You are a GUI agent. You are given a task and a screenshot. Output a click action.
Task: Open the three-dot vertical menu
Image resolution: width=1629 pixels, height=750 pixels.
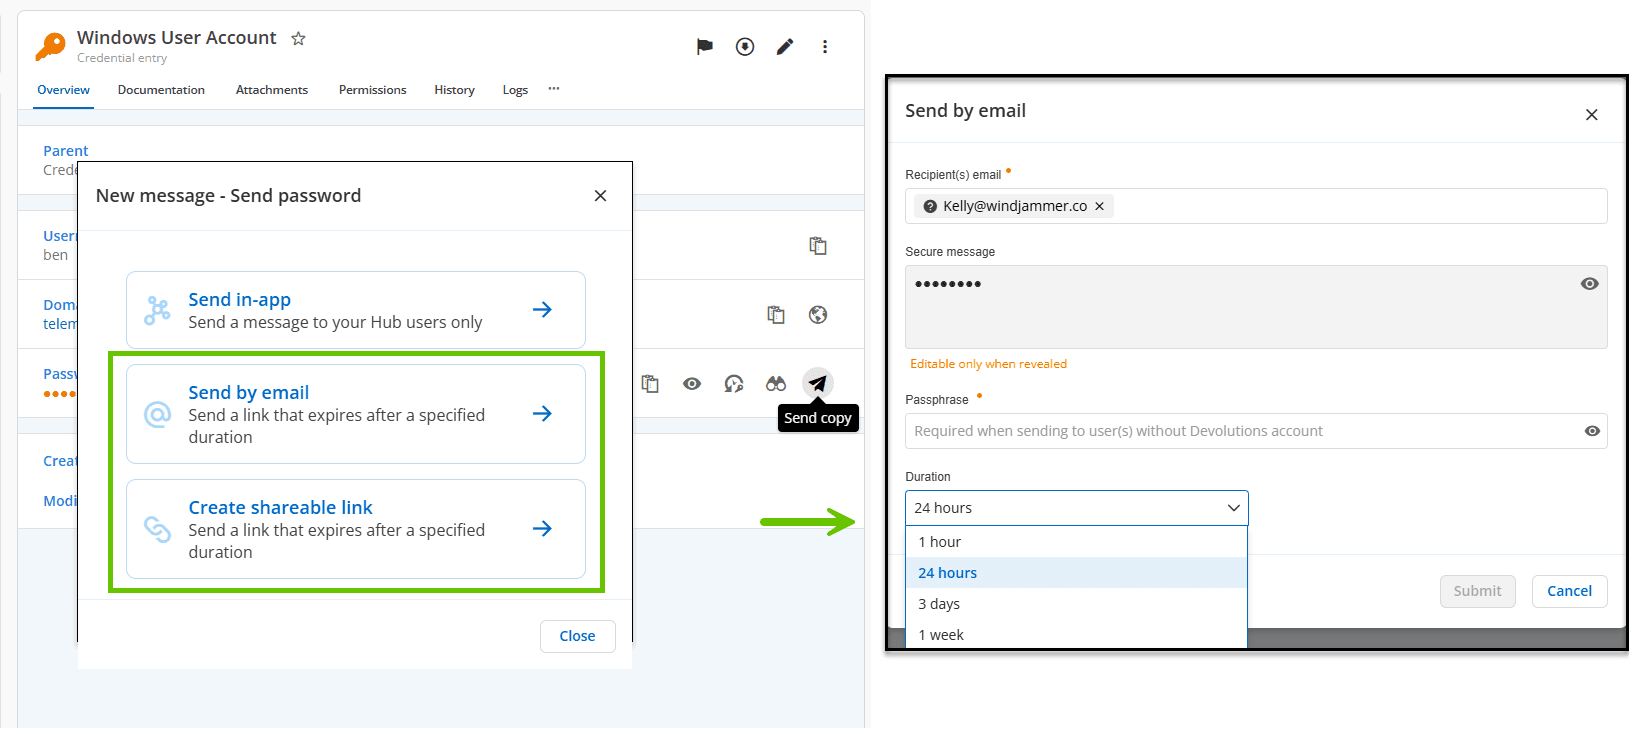point(825,46)
